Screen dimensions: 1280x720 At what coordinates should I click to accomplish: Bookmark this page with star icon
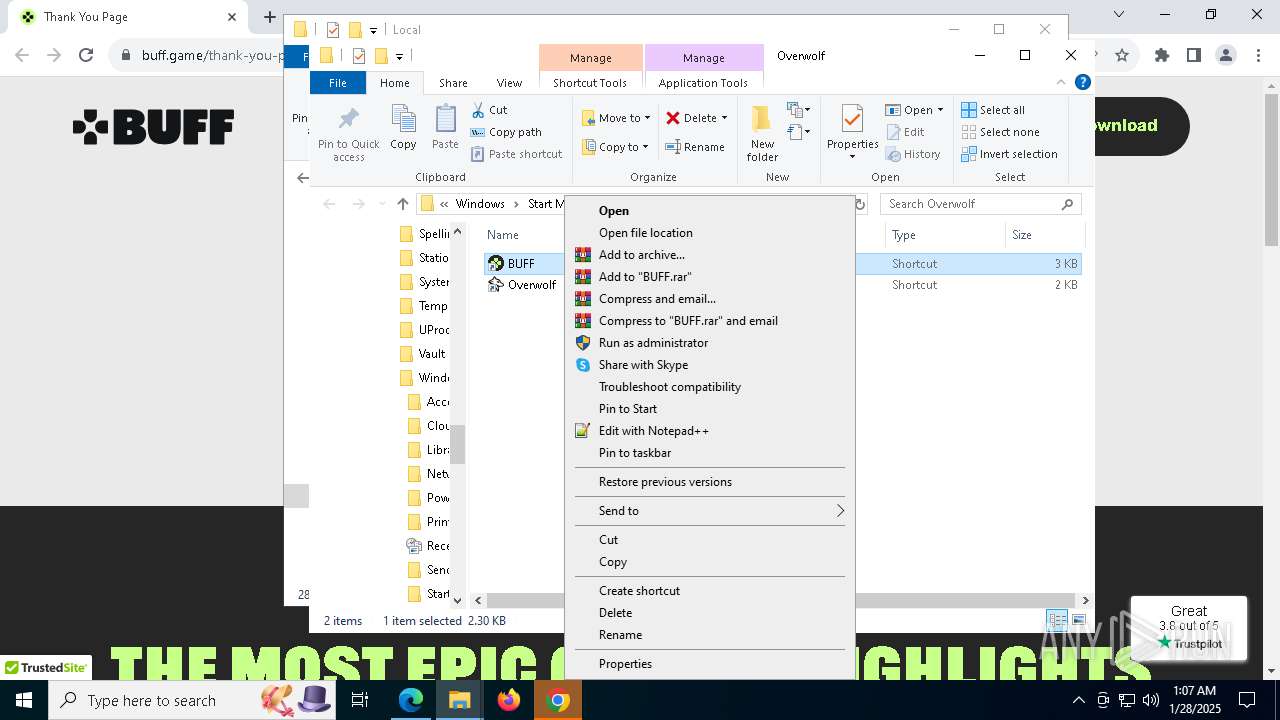pyautogui.click(x=1122, y=55)
